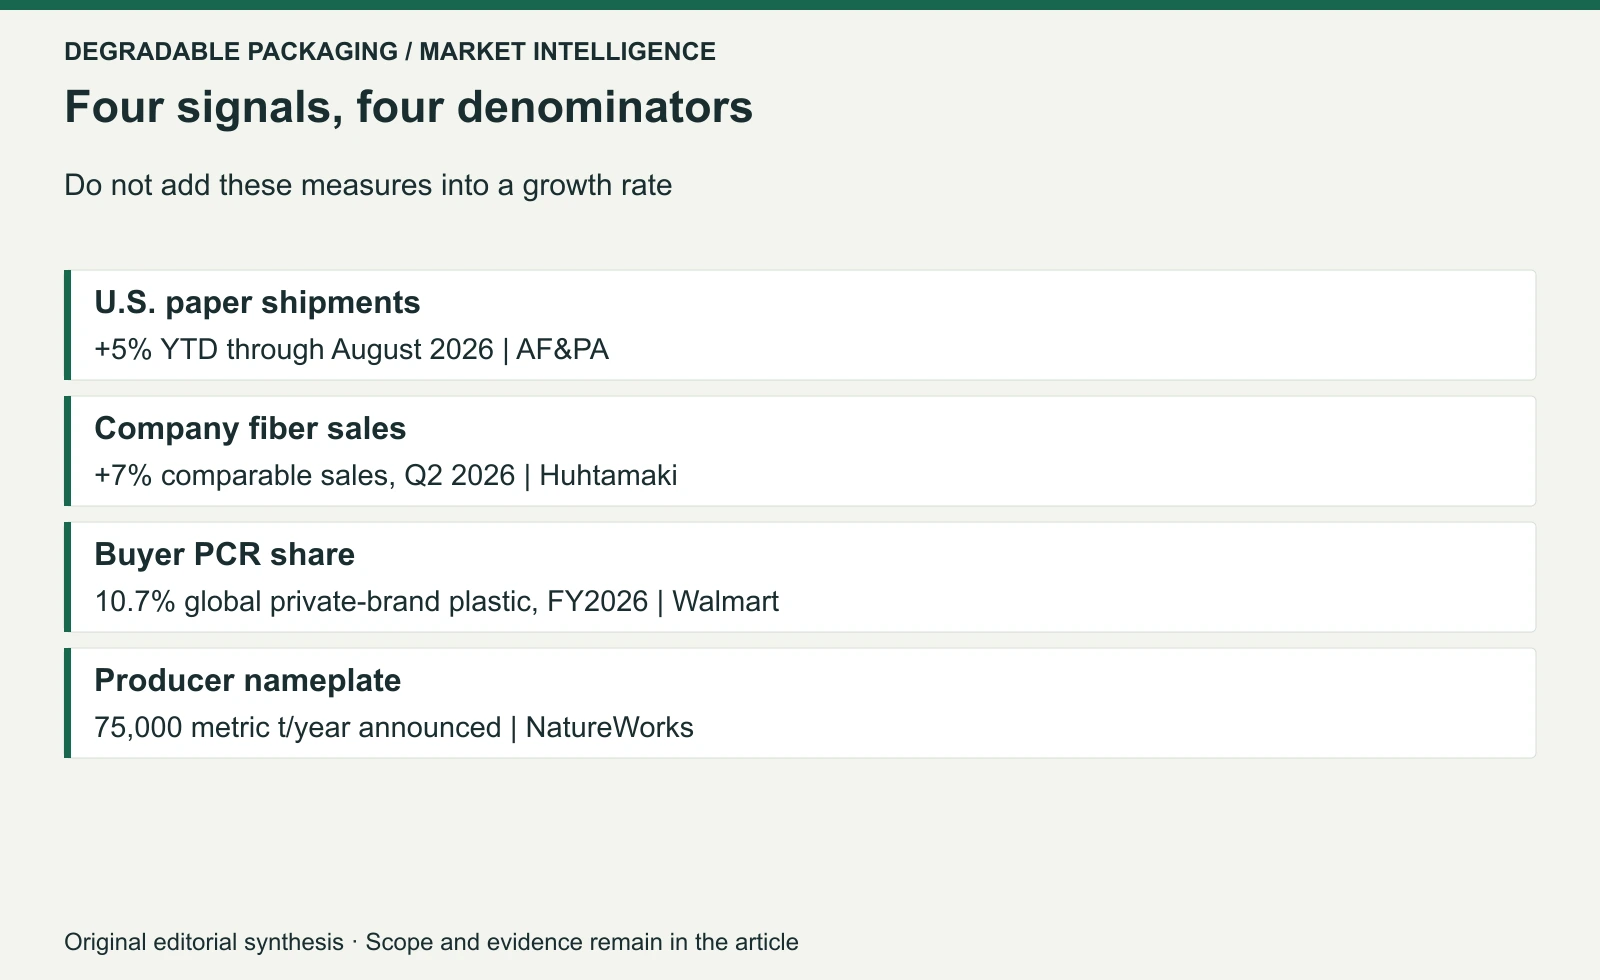Click the Original editorial synthesis footer note
The height and width of the screenshot is (980, 1600).
pyautogui.click(x=204, y=942)
